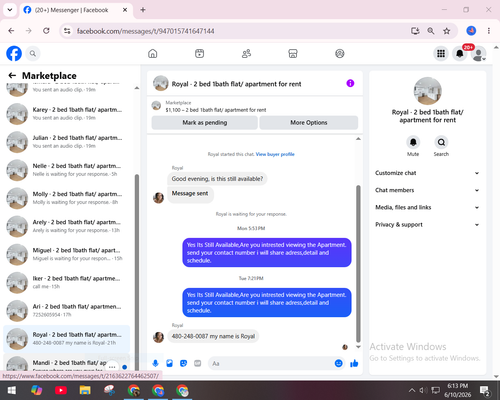
Task: Click the Facebook search magnifier icon
Action: (x=33, y=53)
